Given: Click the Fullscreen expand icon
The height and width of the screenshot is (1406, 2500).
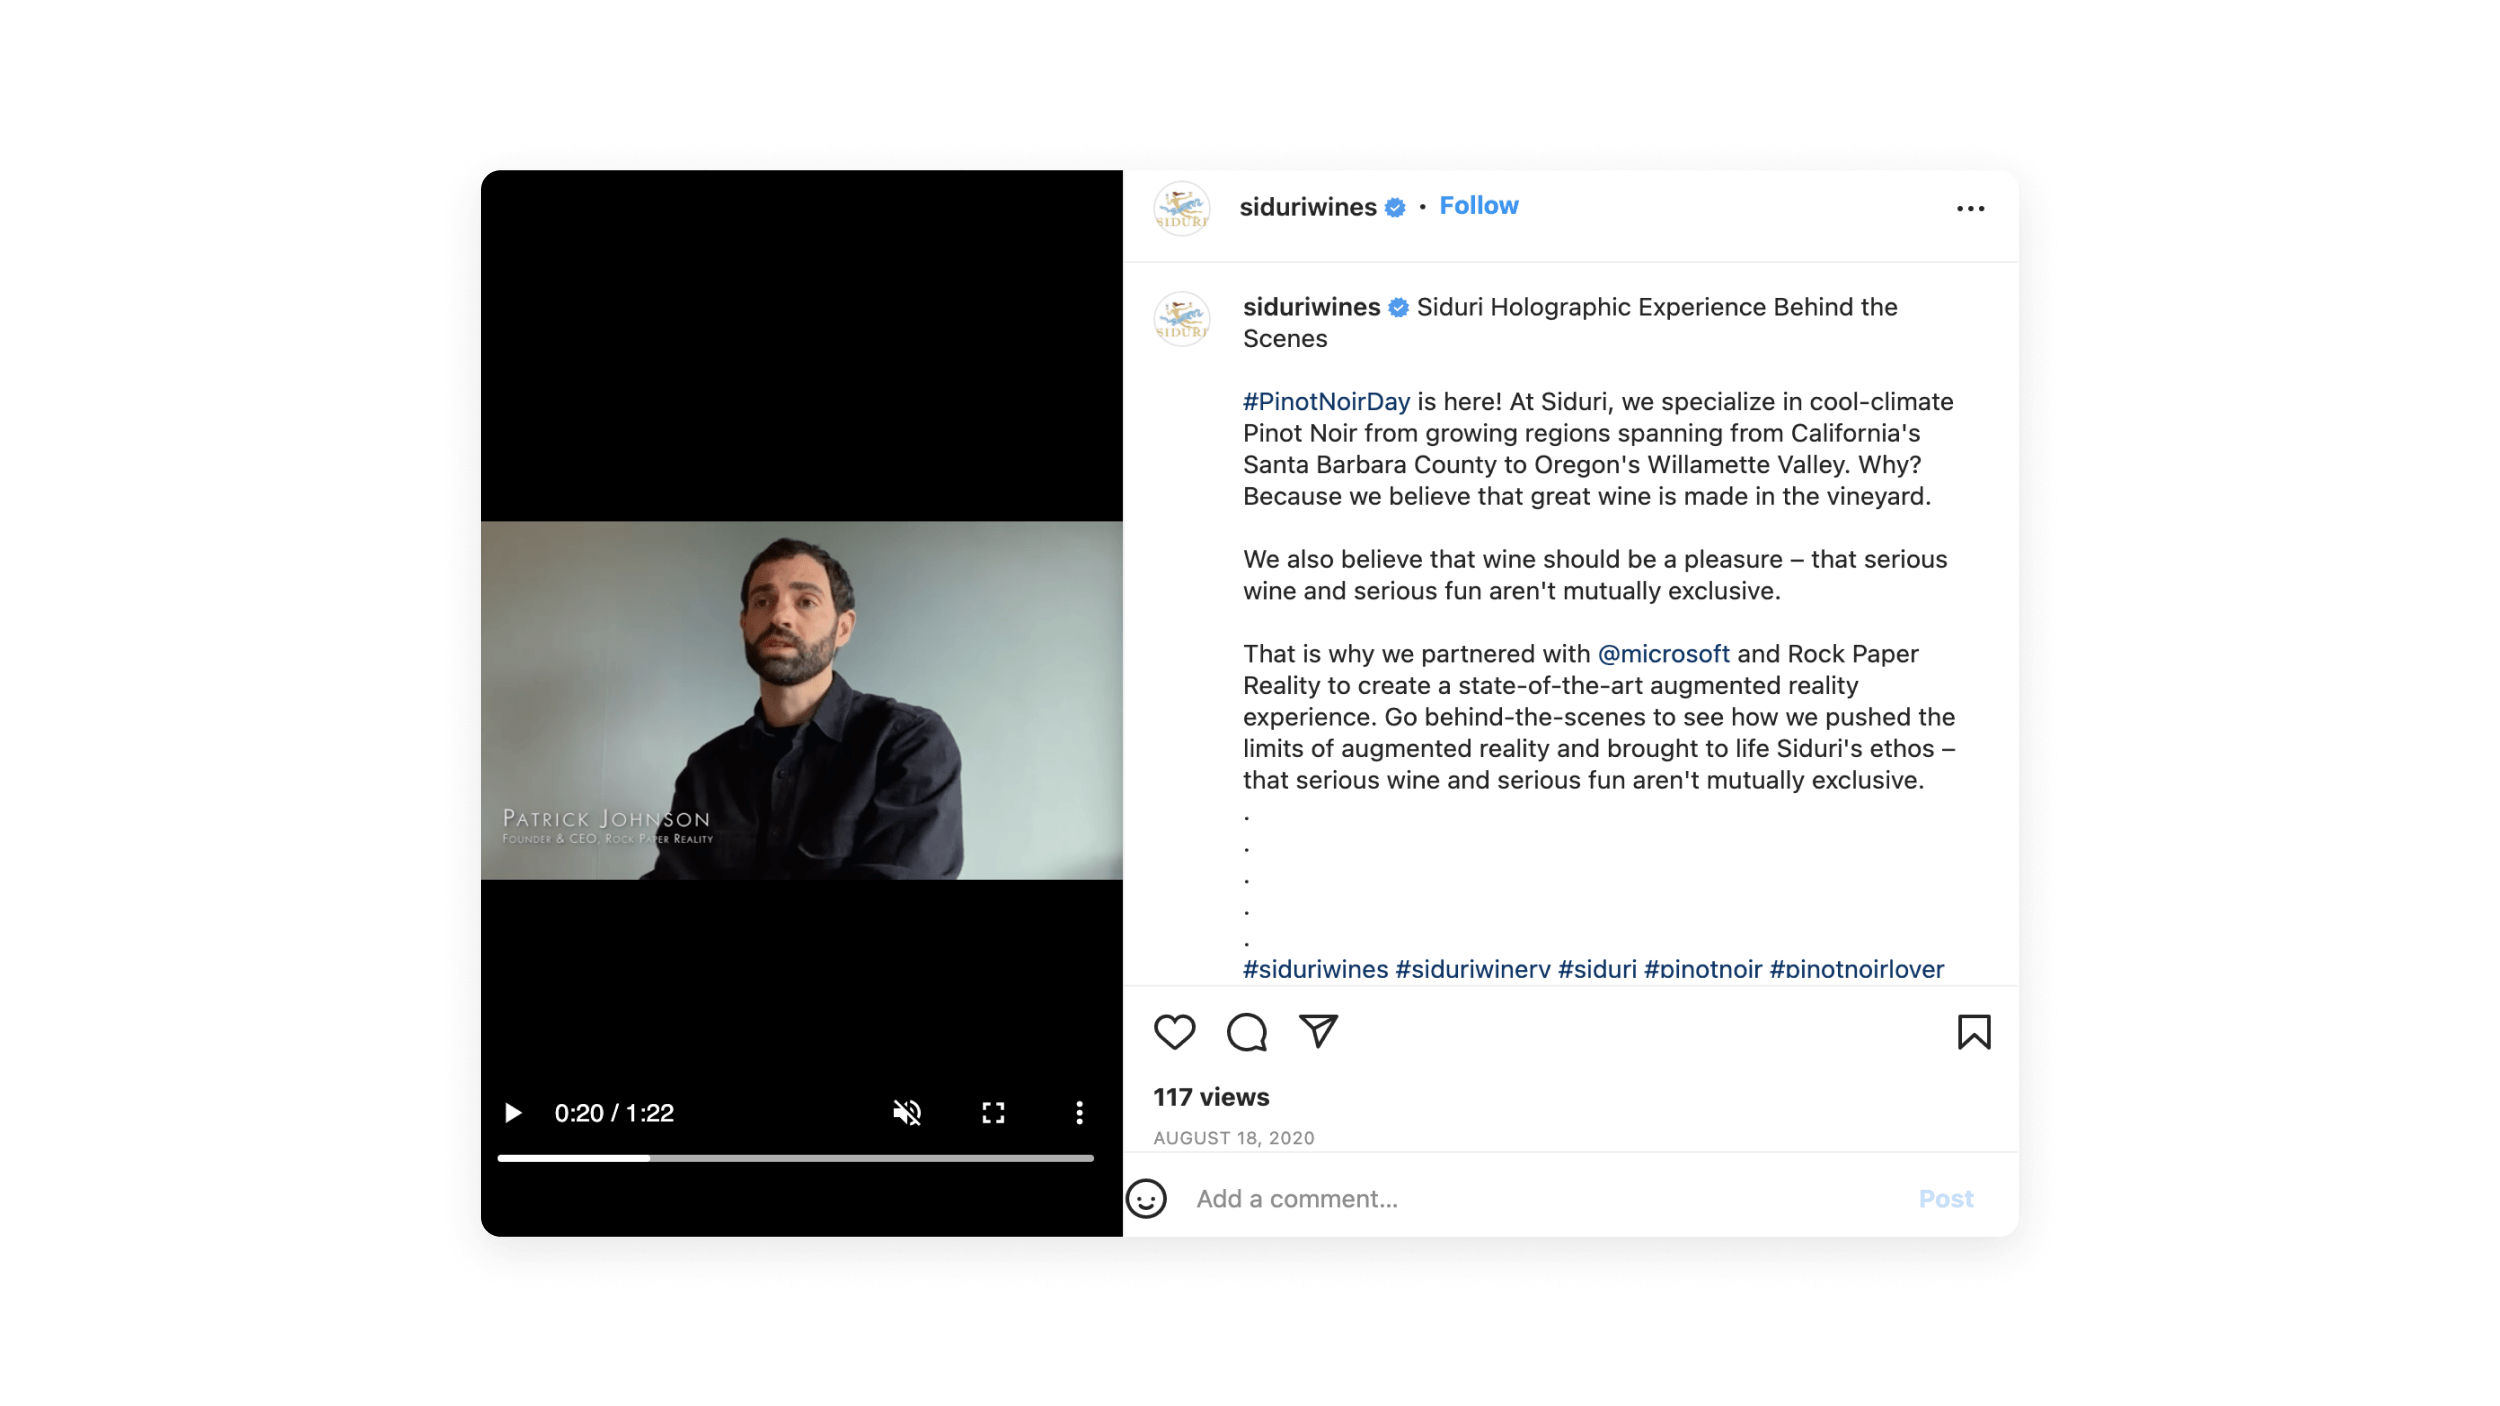Looking at the screenshot, I should click(992, 1112).
